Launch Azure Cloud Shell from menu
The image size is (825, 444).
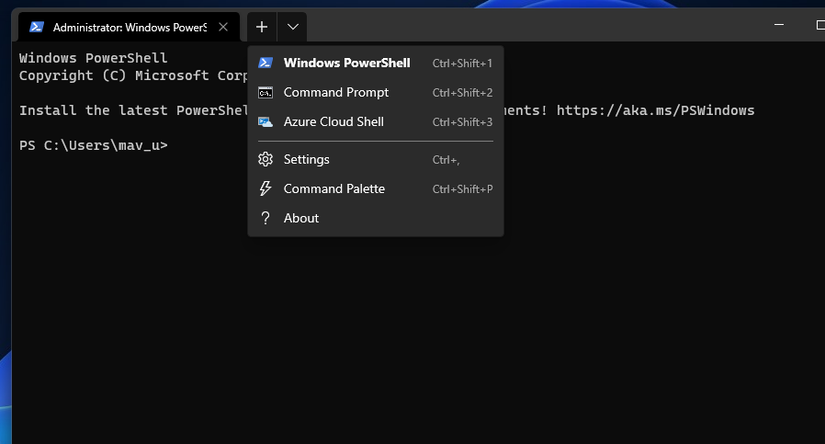point(375,122)
